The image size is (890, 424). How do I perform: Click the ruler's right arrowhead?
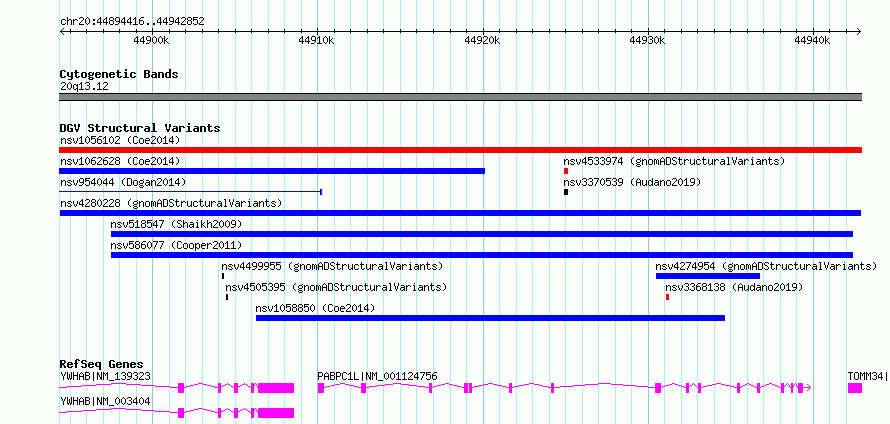[859, 31]
